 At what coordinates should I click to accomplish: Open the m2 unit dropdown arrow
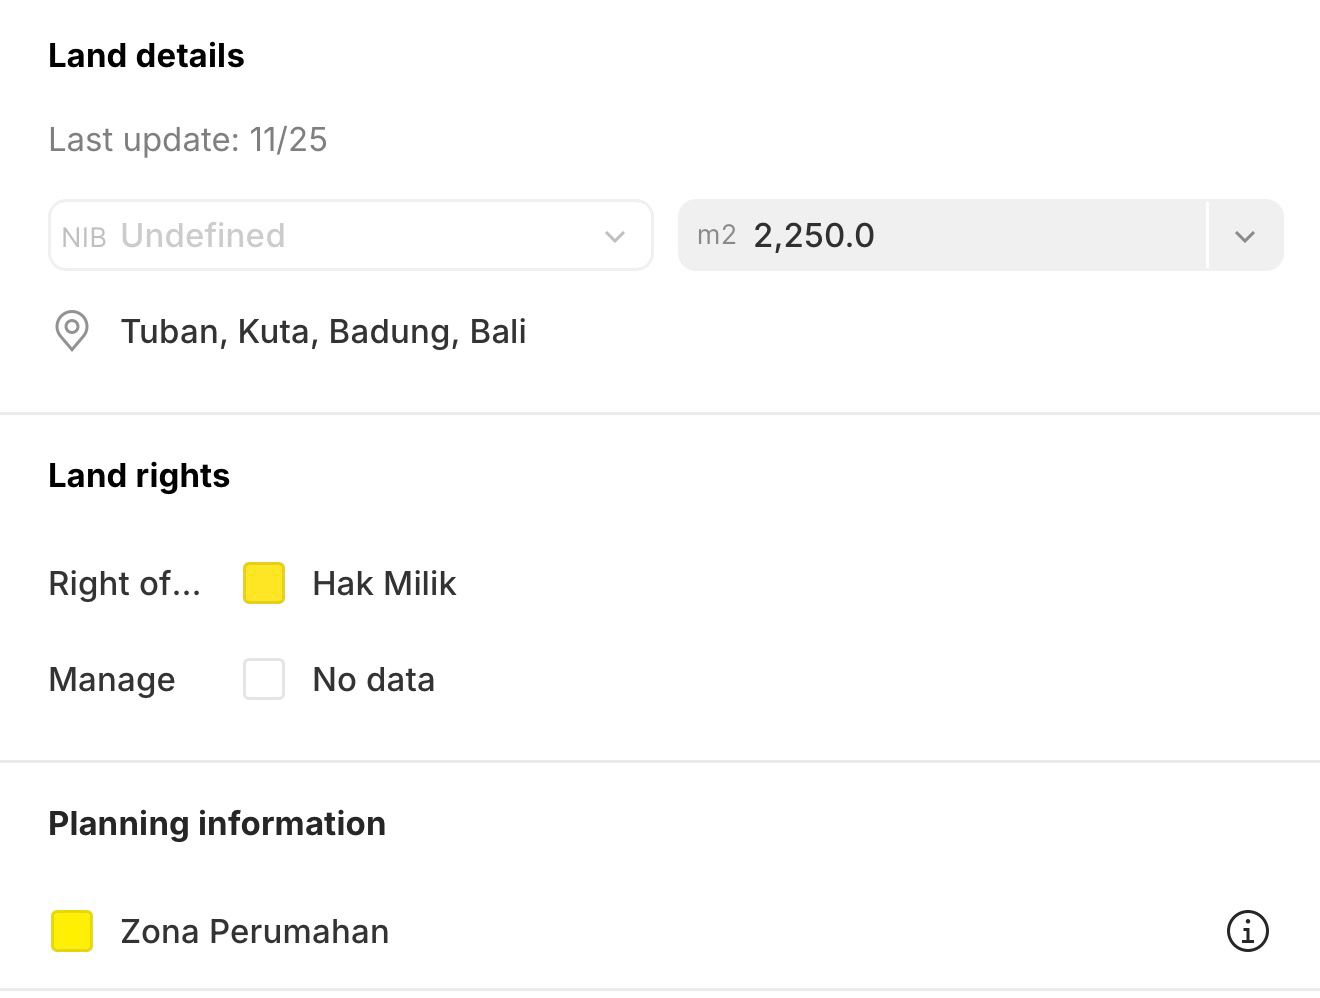click(1244, 236)
